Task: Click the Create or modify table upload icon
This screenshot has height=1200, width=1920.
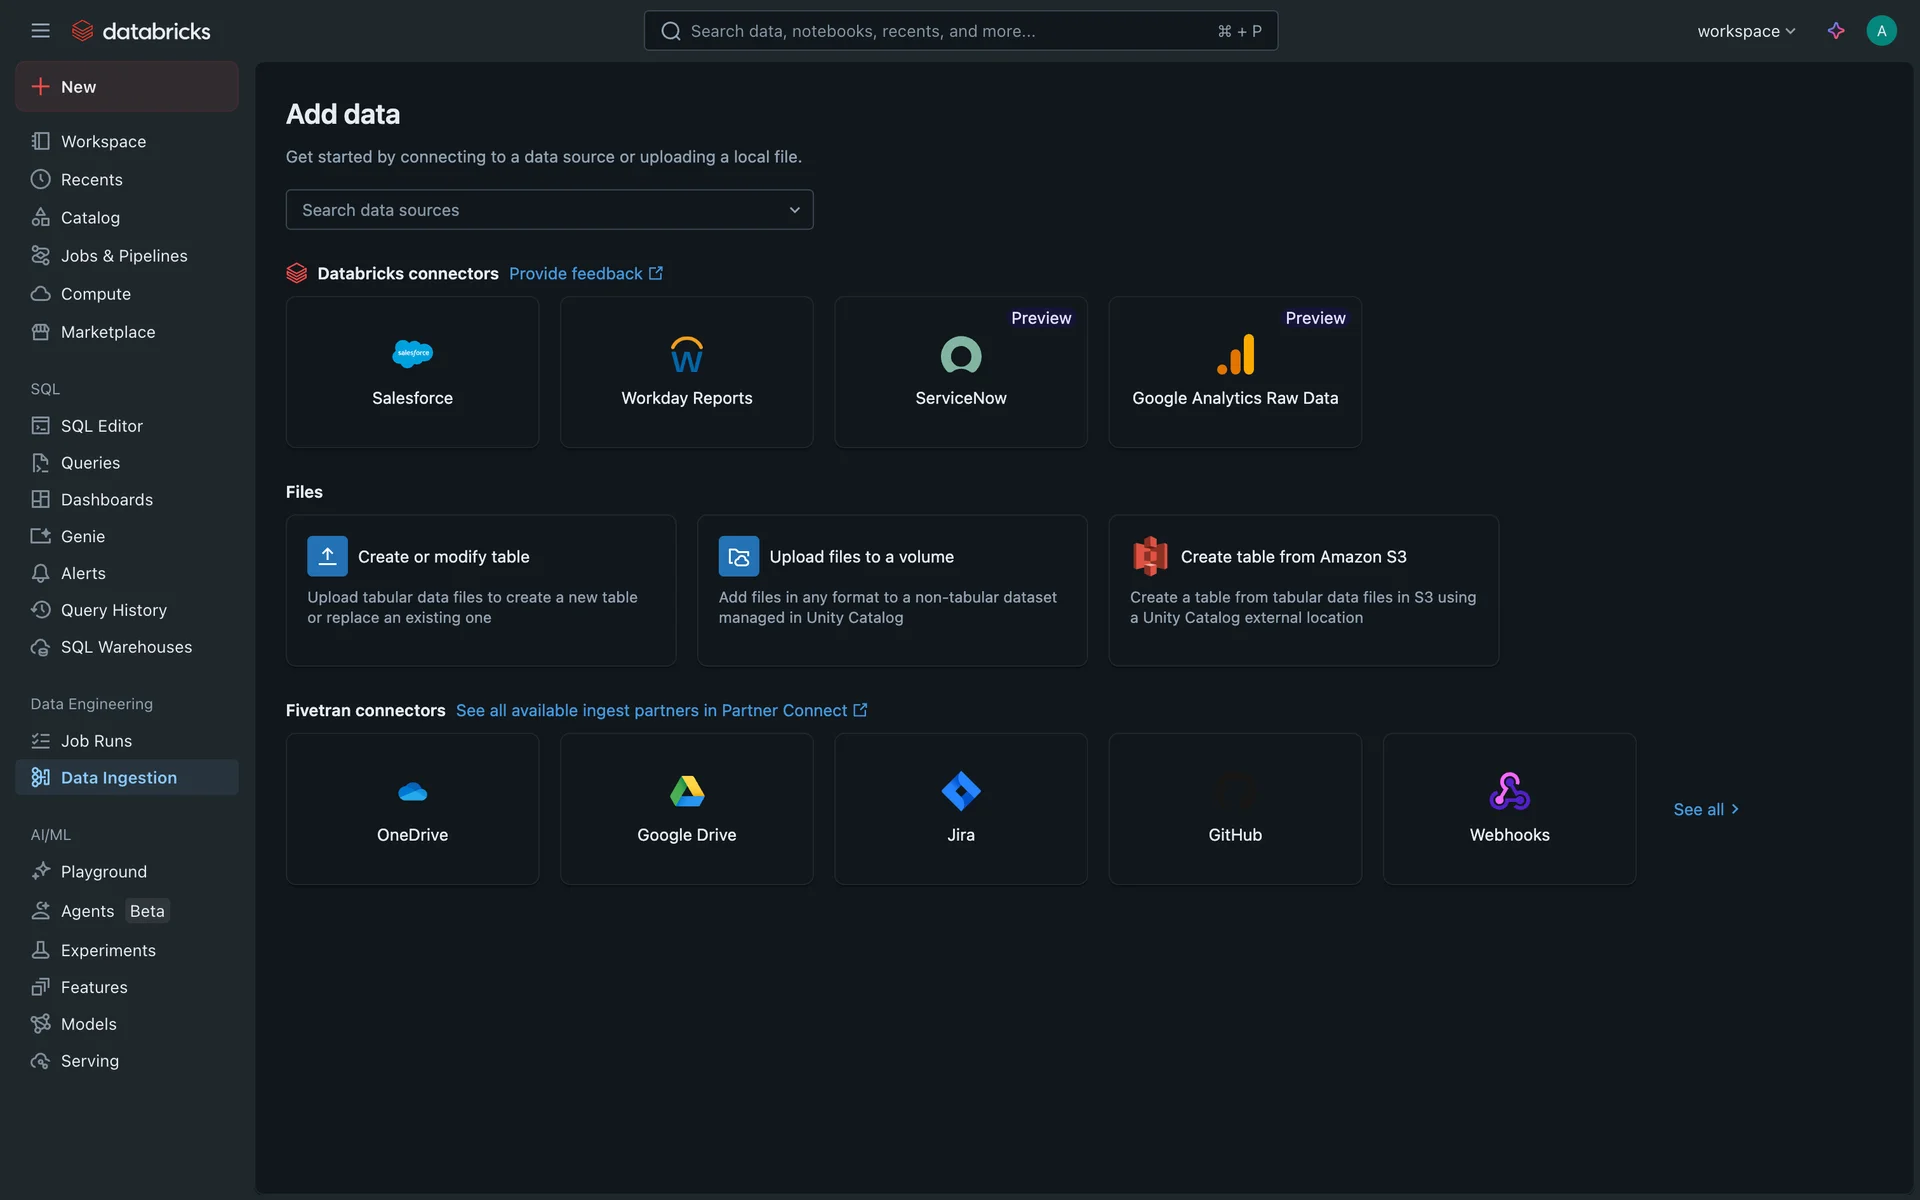Action: [327, 556]
